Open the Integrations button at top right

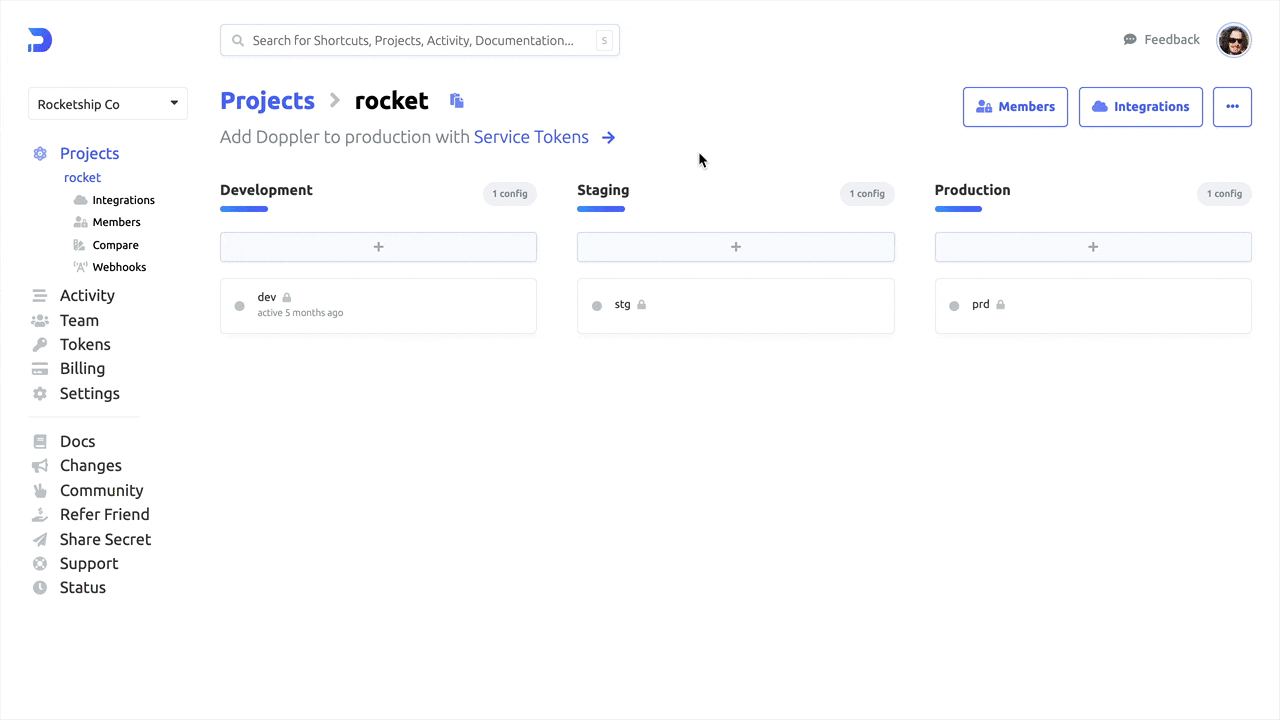(x=1140, y=106)
